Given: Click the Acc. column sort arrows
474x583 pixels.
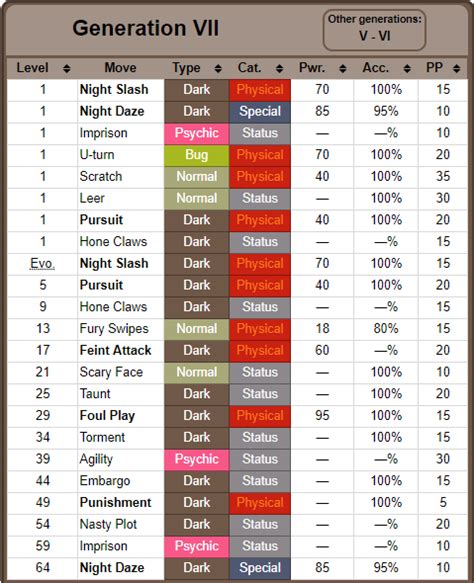Looking at the screenshot, I should click(407, 68).
